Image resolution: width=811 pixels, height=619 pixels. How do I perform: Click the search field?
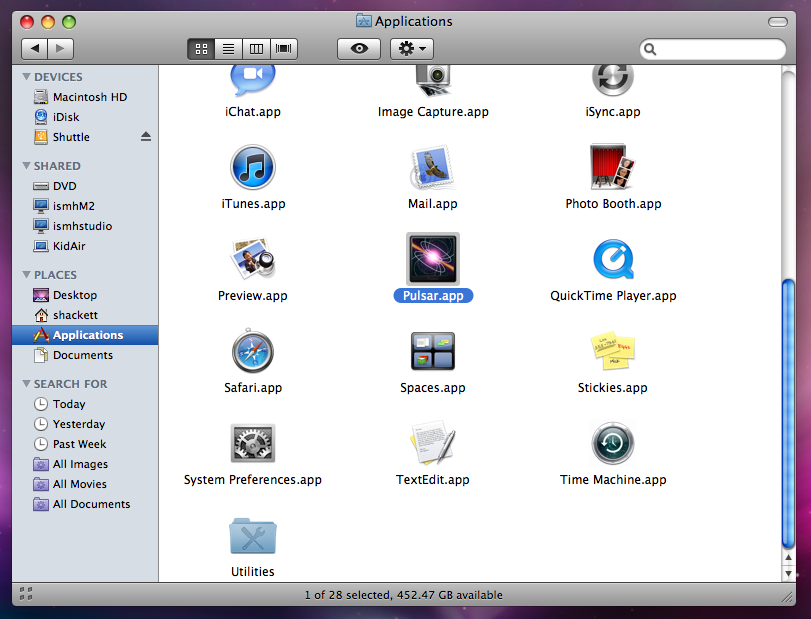[x=713, y=49]
